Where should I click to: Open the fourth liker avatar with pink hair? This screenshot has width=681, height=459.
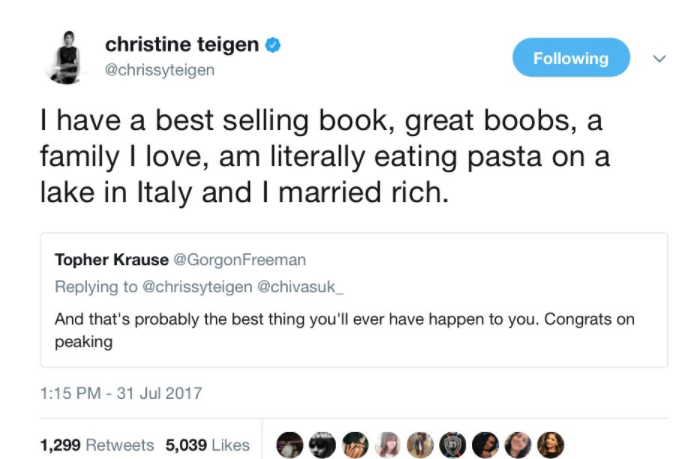click(387, 445)
